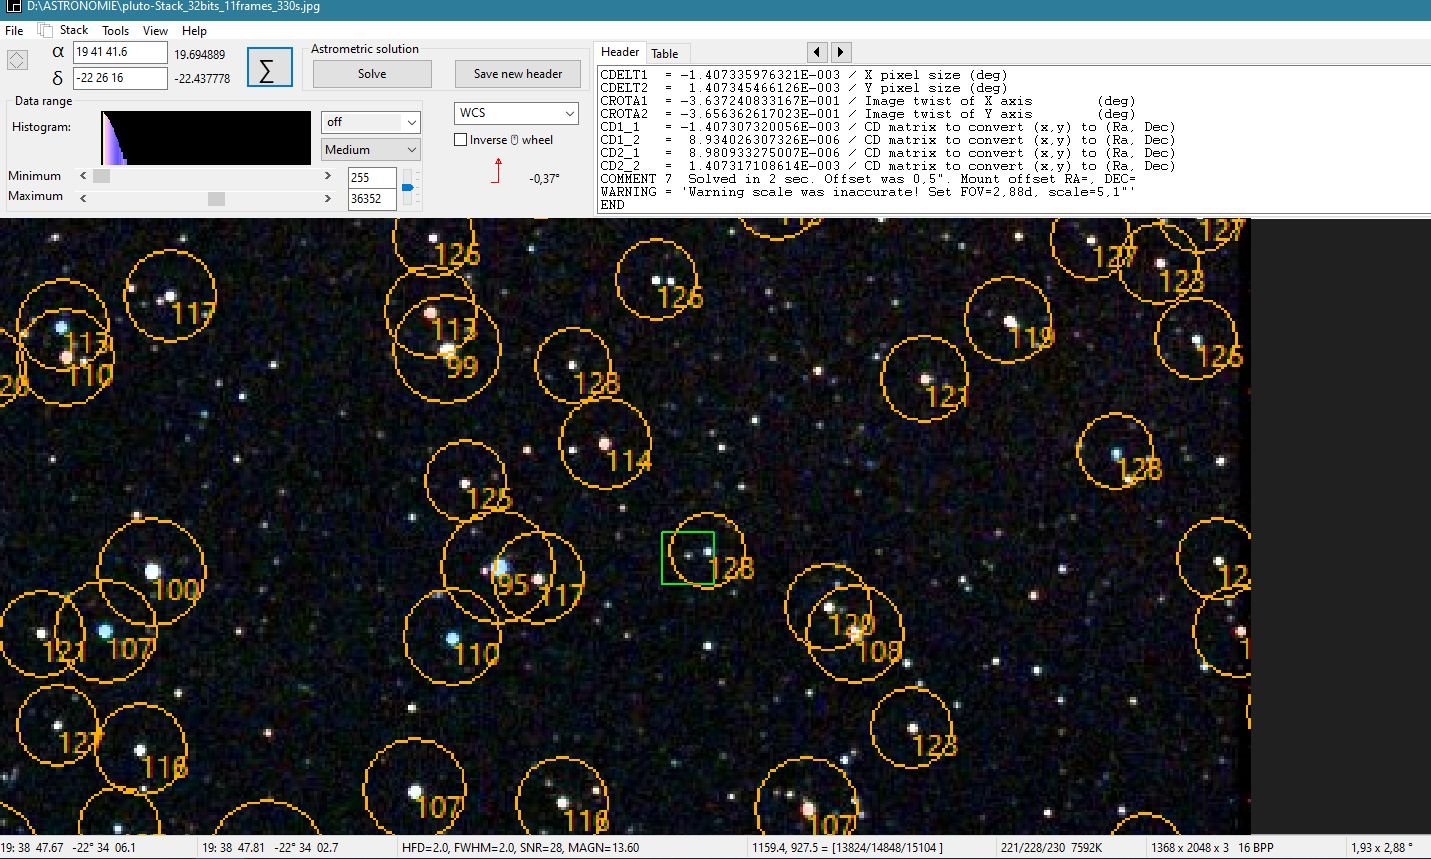Click the 1,93 x 2,88 ° field of view status
Image resolution: width=1431 pixels, height=859 pixels.
point(1384,848)
